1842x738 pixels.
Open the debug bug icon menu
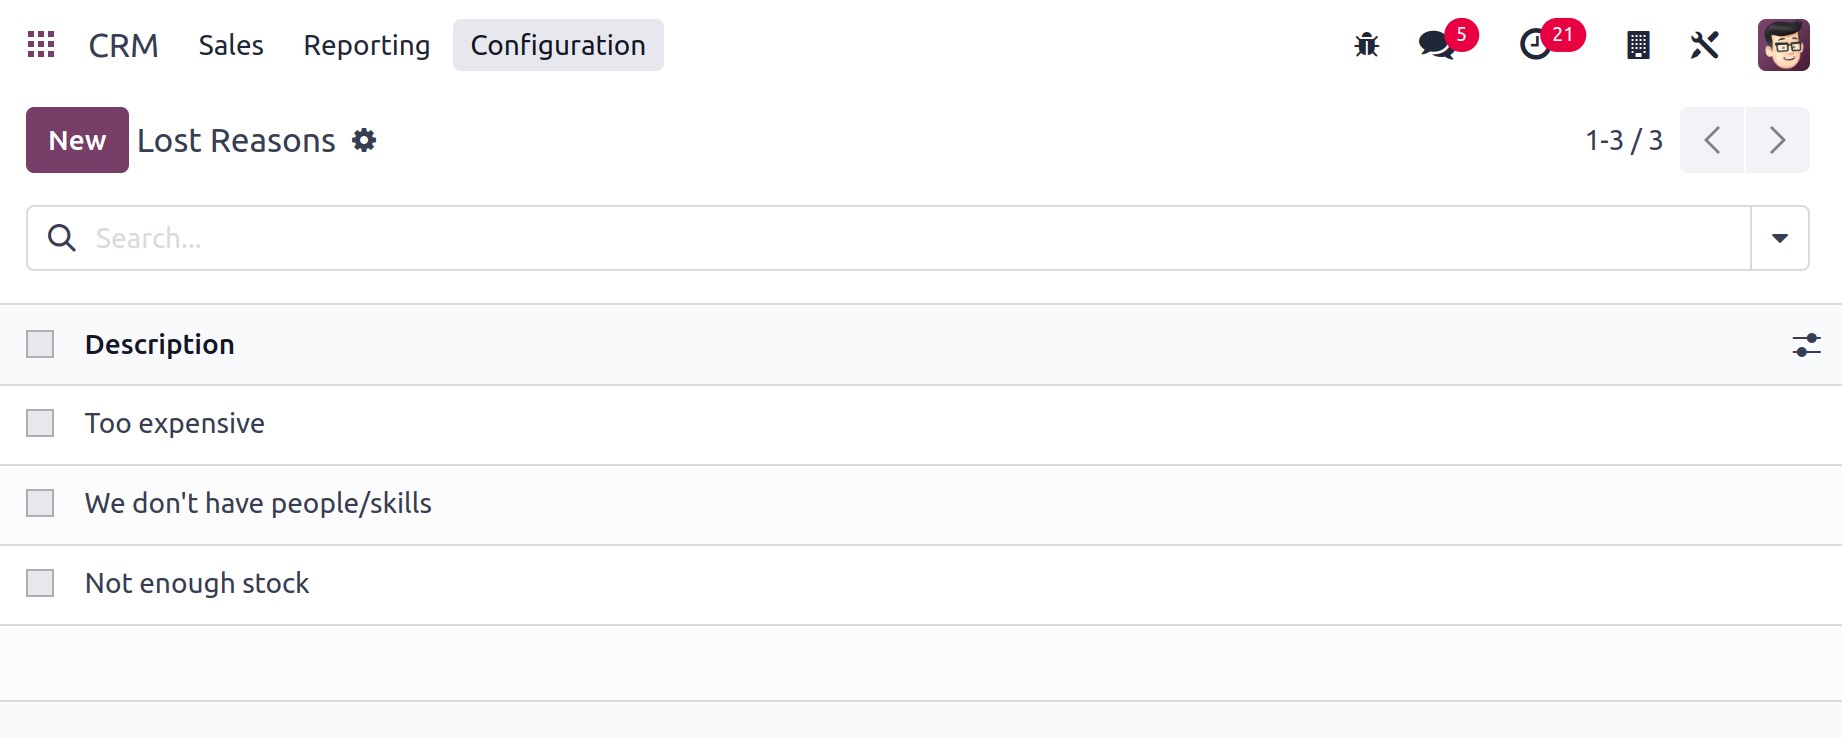[1366, 45]
